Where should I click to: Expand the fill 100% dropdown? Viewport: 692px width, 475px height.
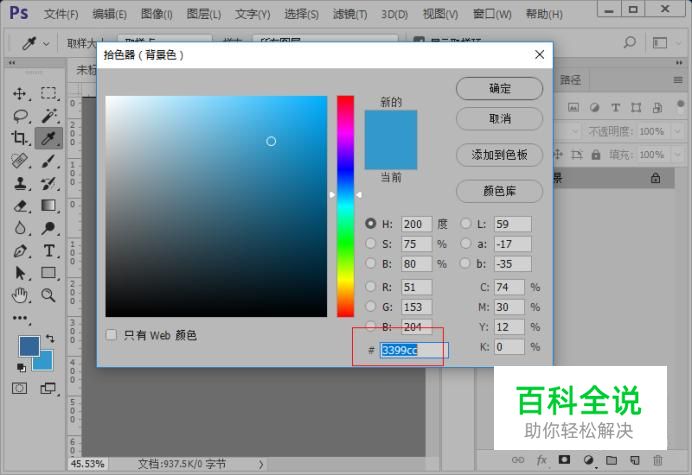coord(677,155)
